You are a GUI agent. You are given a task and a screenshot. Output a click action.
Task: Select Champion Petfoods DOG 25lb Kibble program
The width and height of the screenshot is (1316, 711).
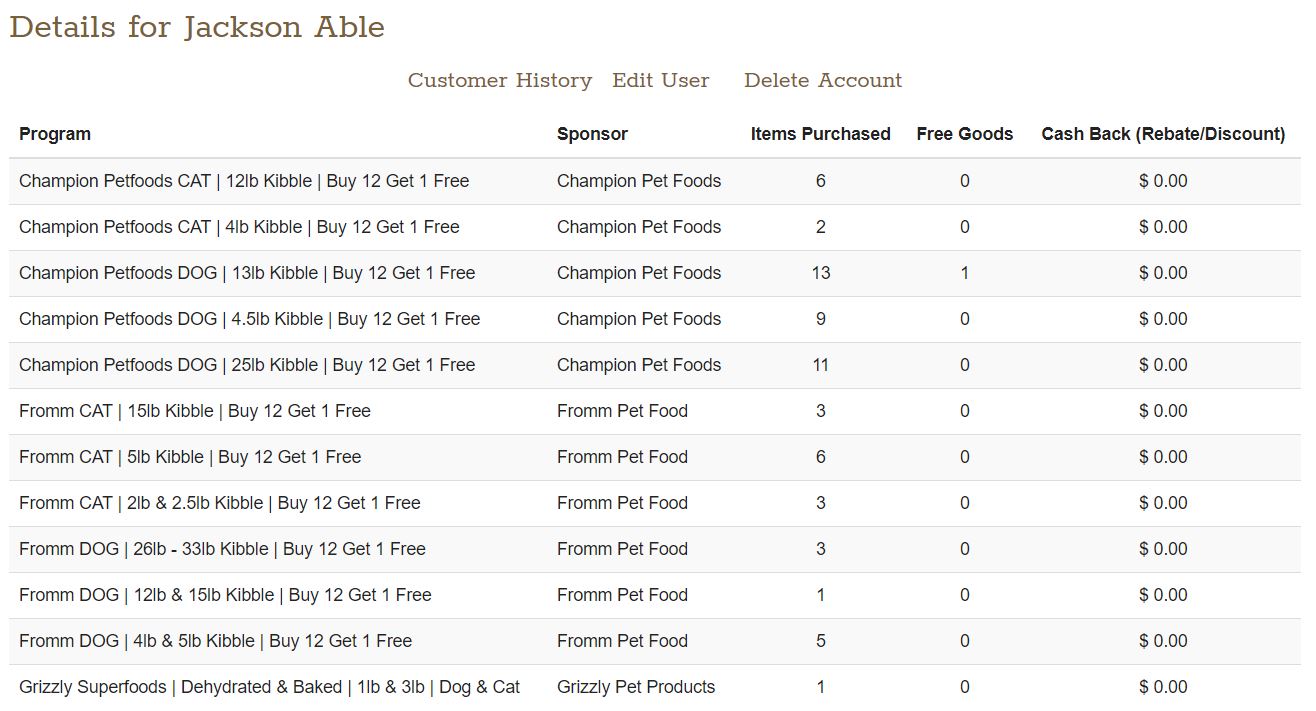click(247, 365)
